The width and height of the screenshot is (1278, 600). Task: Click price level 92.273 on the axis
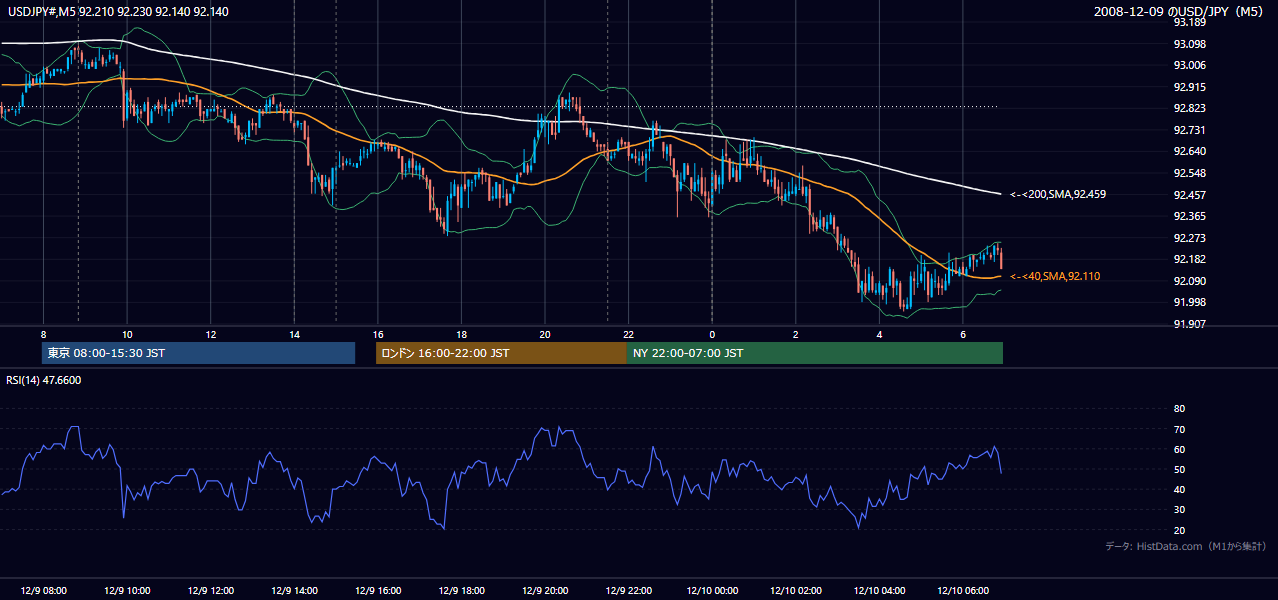tap(1189, 238)
